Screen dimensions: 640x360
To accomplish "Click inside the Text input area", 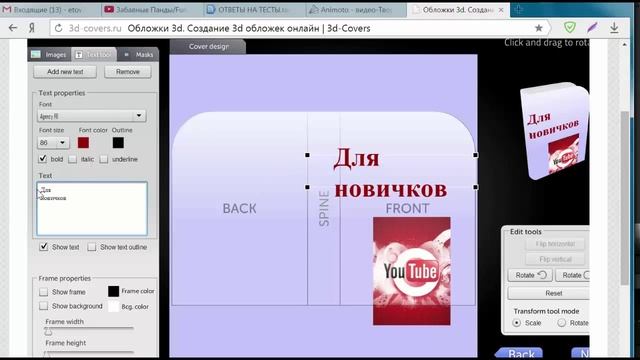I will point(92,209).
